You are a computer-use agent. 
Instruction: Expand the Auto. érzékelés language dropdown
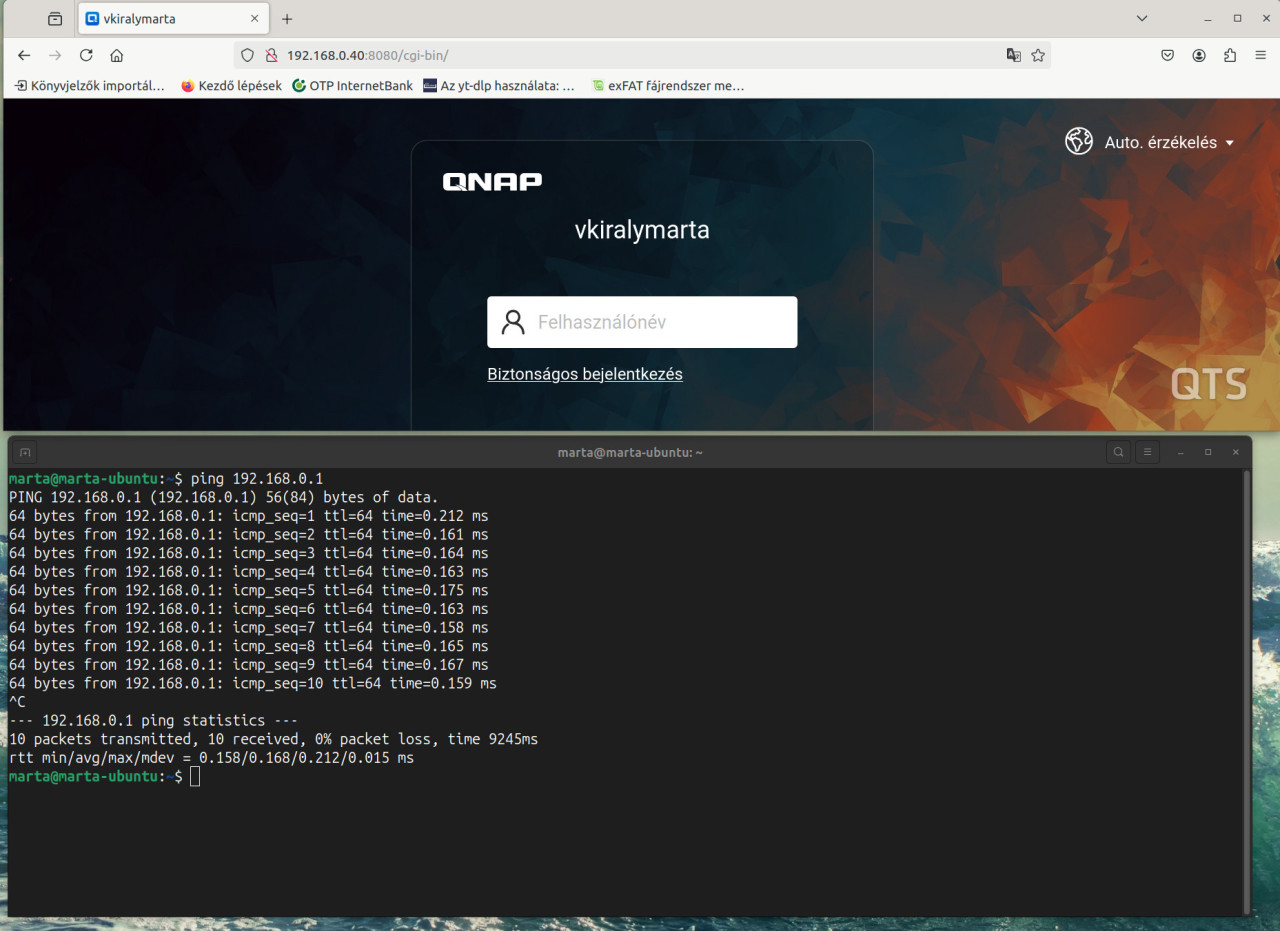[x=1169, y=142]
